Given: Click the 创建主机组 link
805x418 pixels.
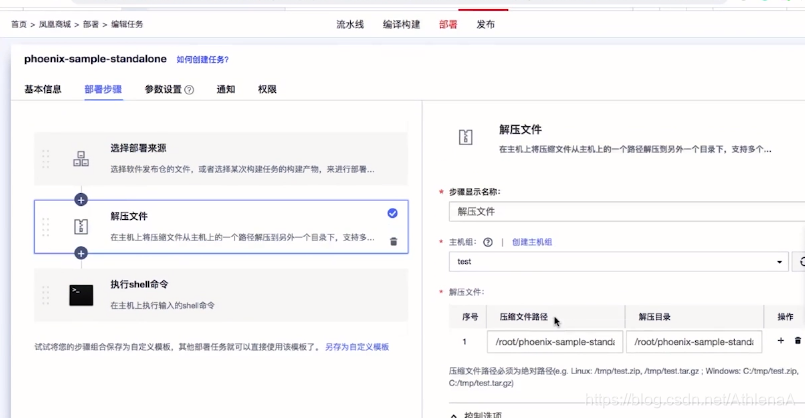Looking at the screenshot, I should click(x=532, y=242).
